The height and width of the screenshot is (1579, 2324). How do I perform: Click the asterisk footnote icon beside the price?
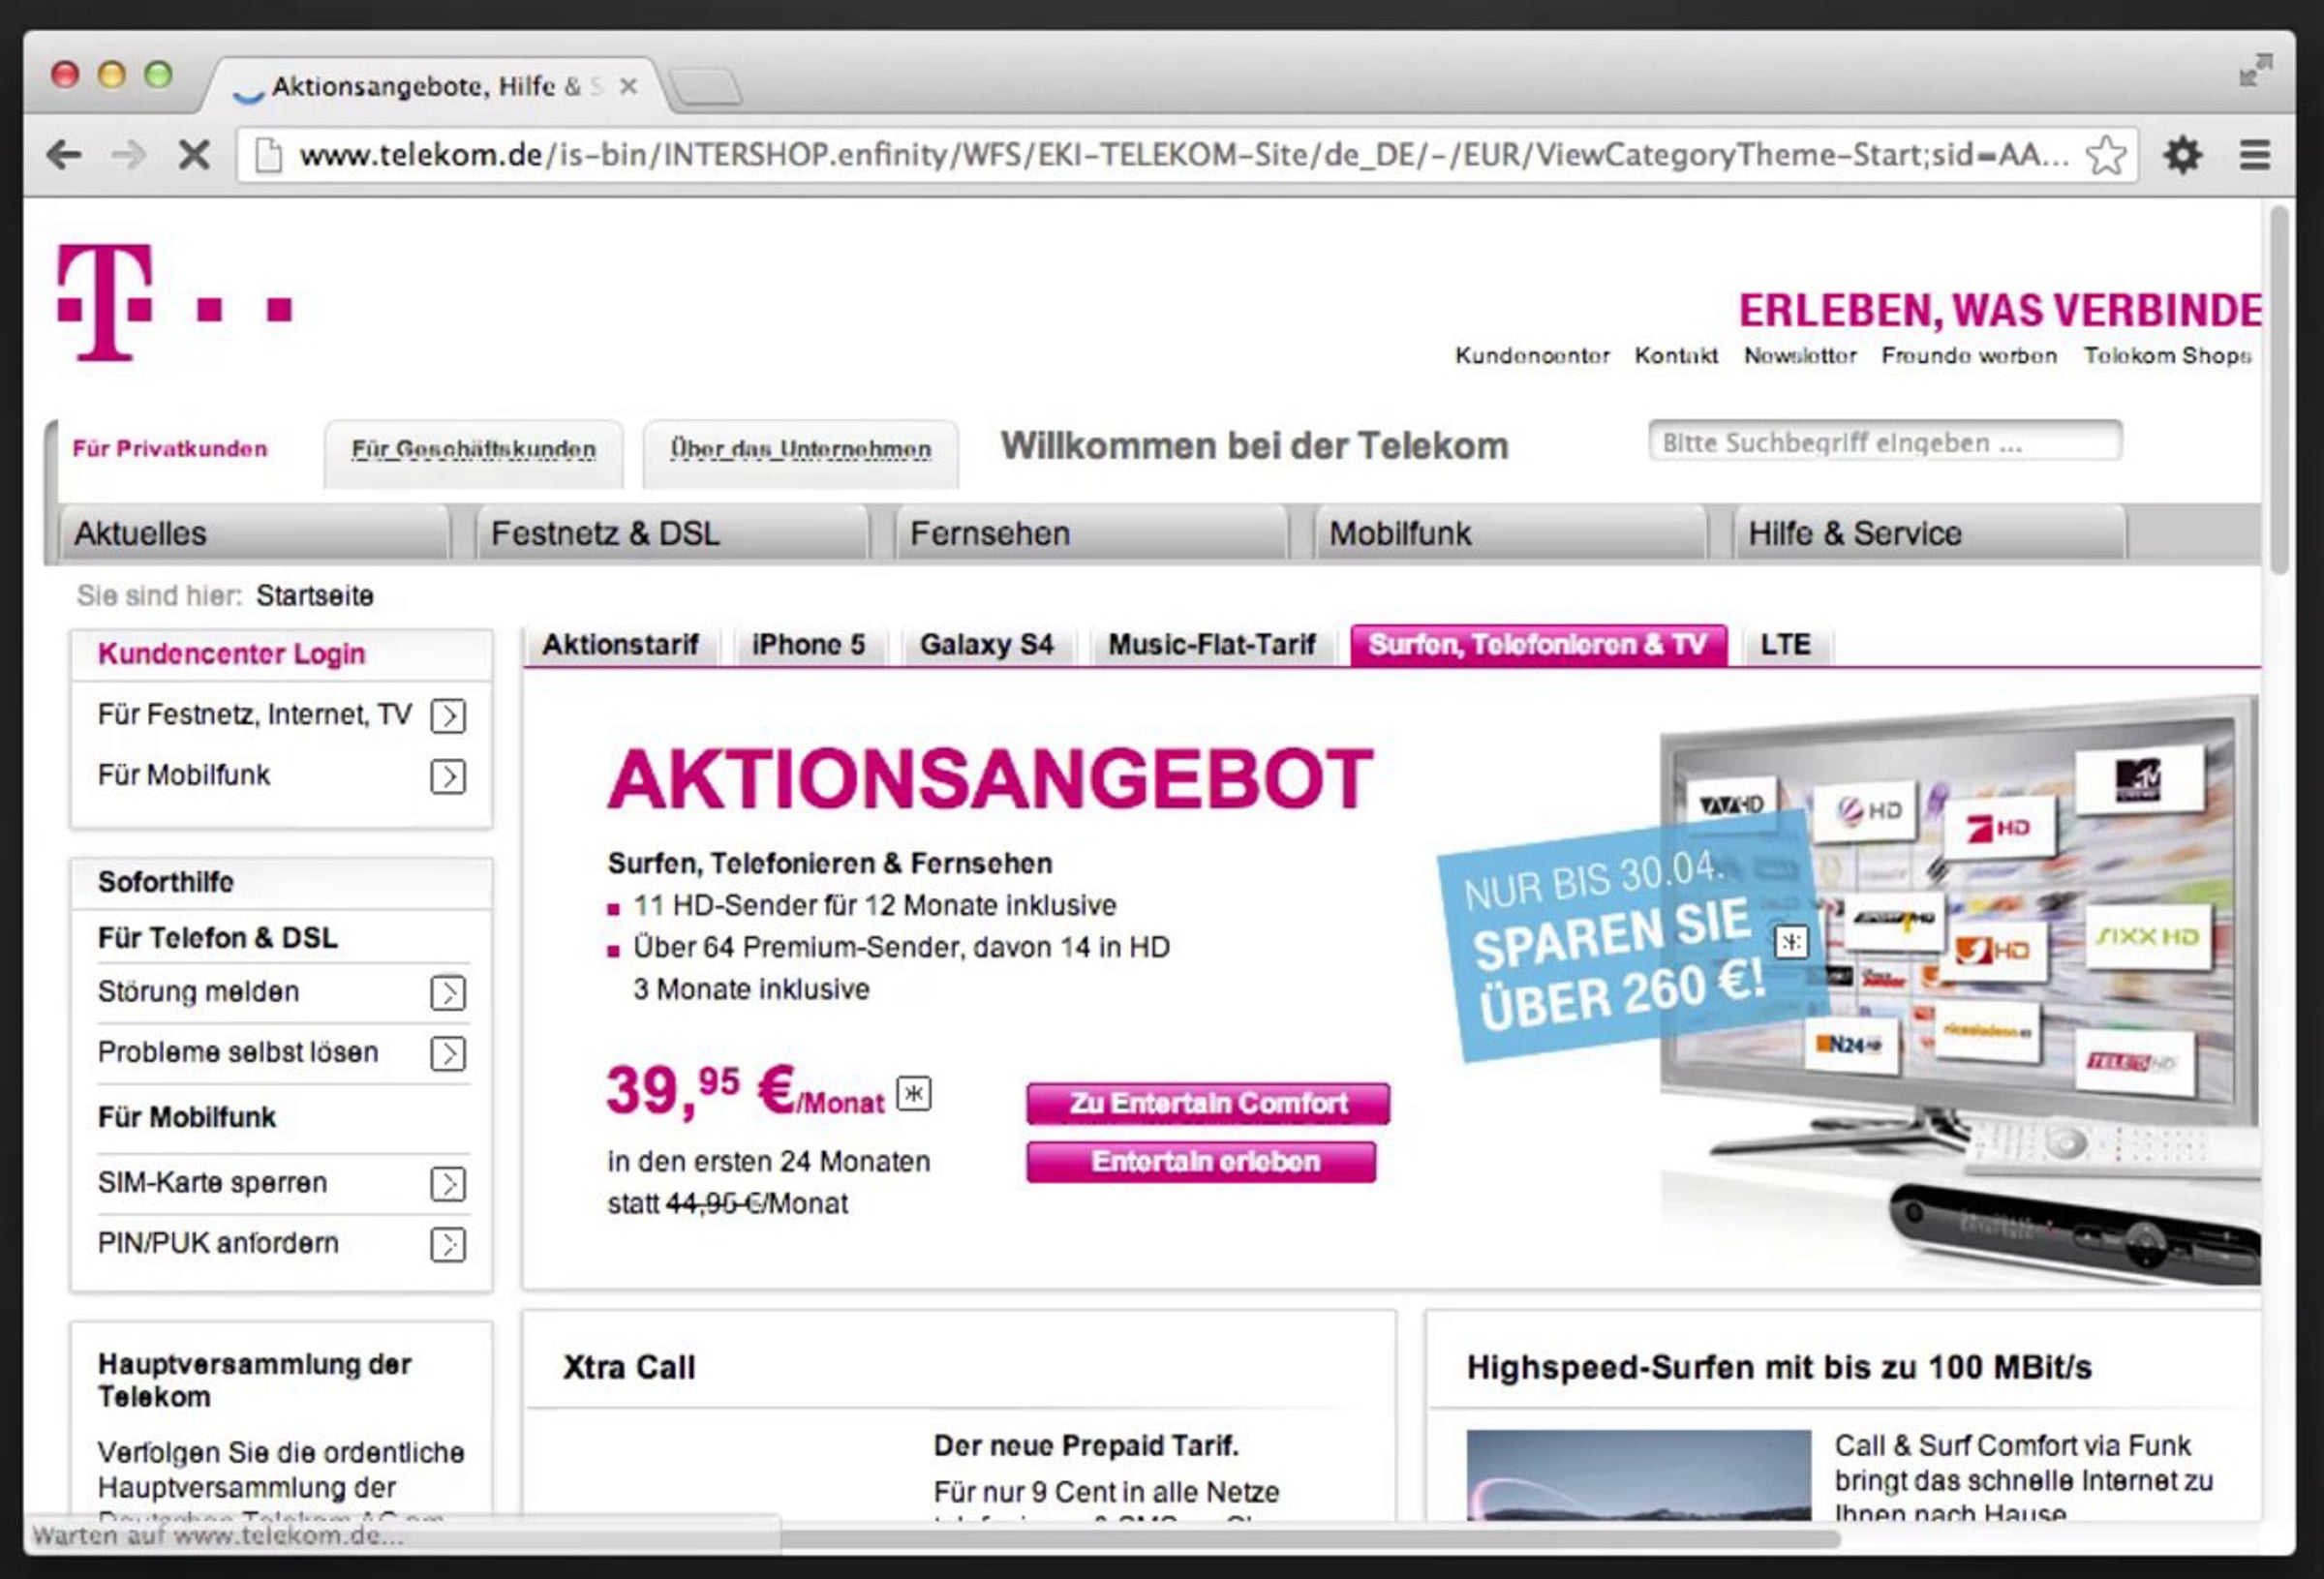[913, 1093]
